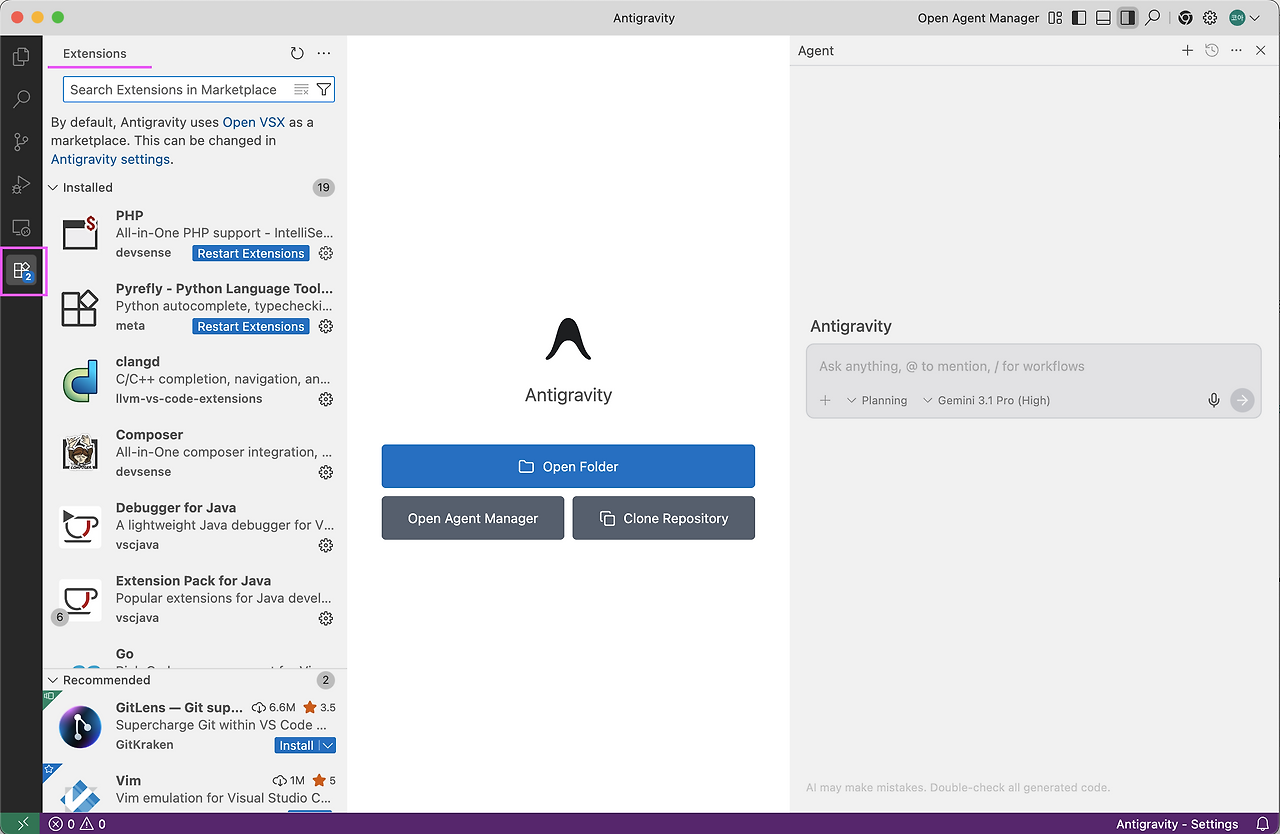Open manage gear for Extension Pack for Java
This screenshot has width=1280, height=834.
click(325, 619)
